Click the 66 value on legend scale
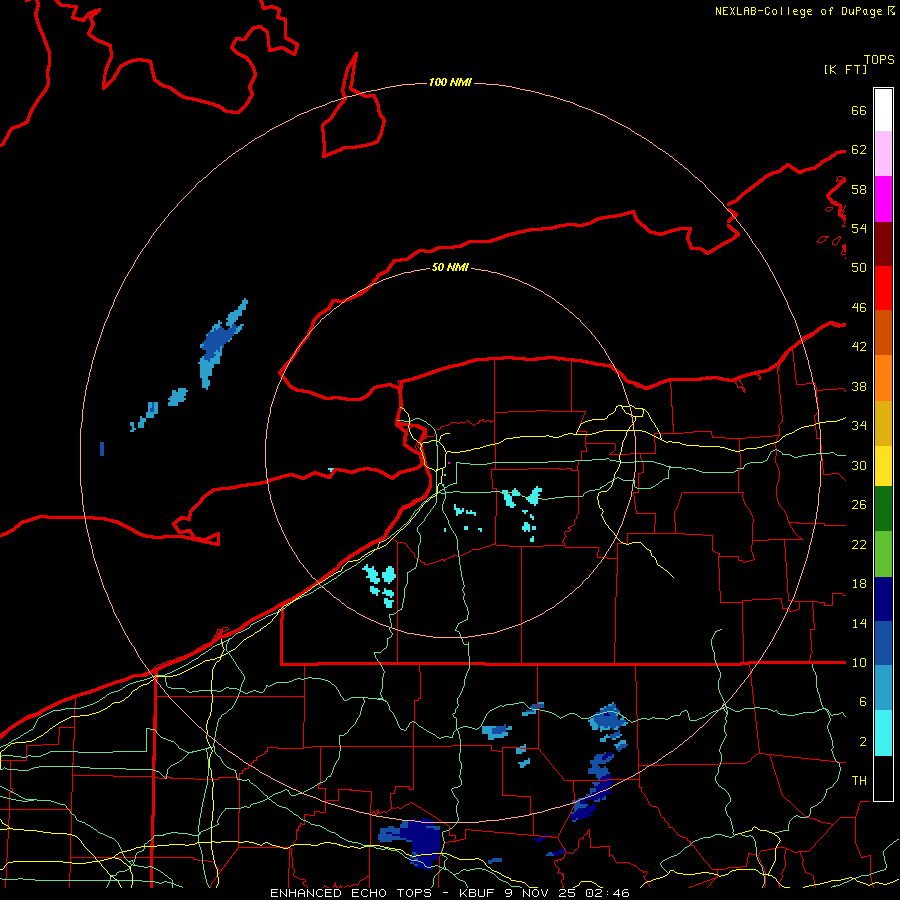Image resolution: width=900 pixels, height=900 pixels. click(859, 111)
